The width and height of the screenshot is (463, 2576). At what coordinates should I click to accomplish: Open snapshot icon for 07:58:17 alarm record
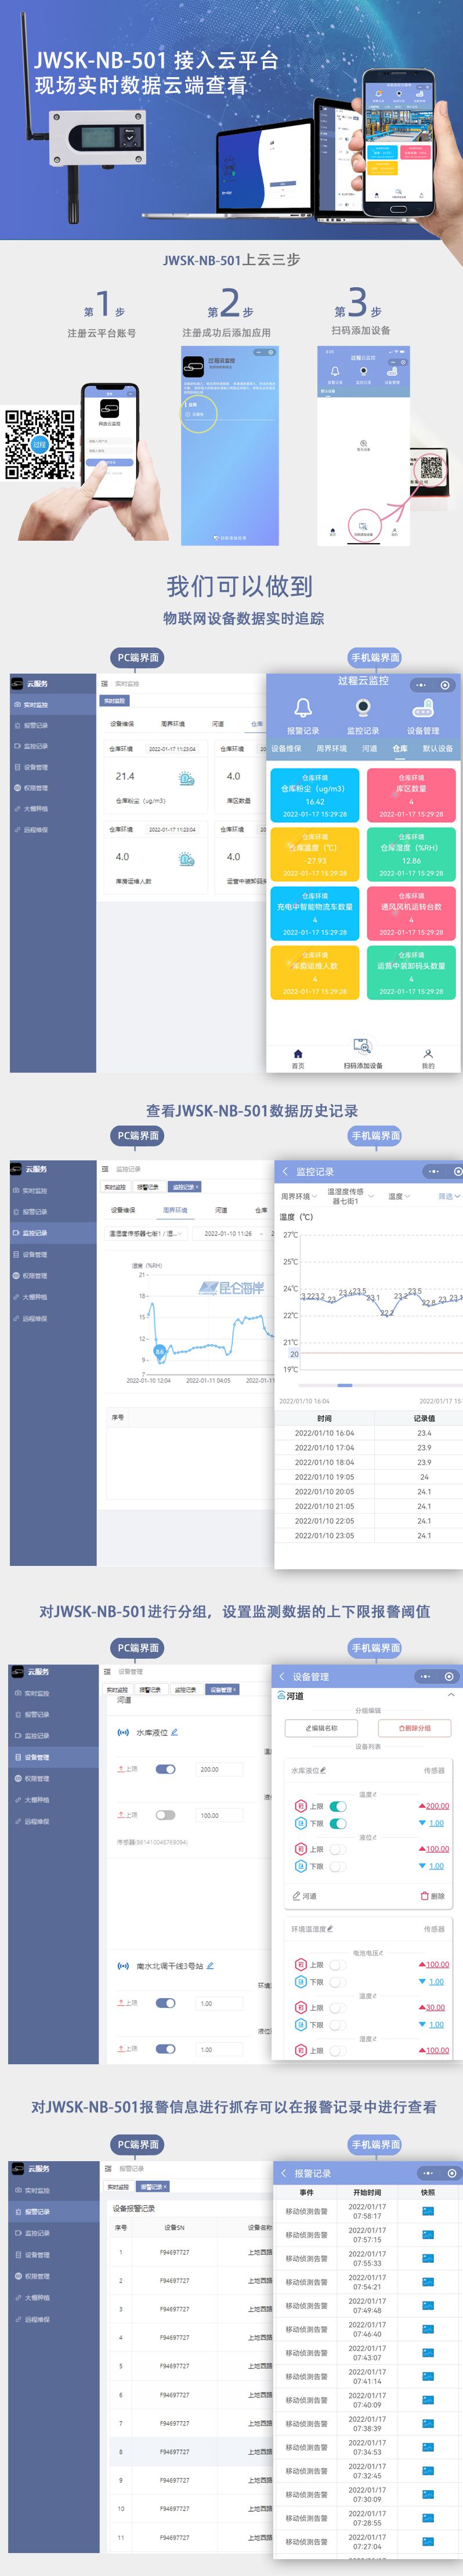[428, 2211]
